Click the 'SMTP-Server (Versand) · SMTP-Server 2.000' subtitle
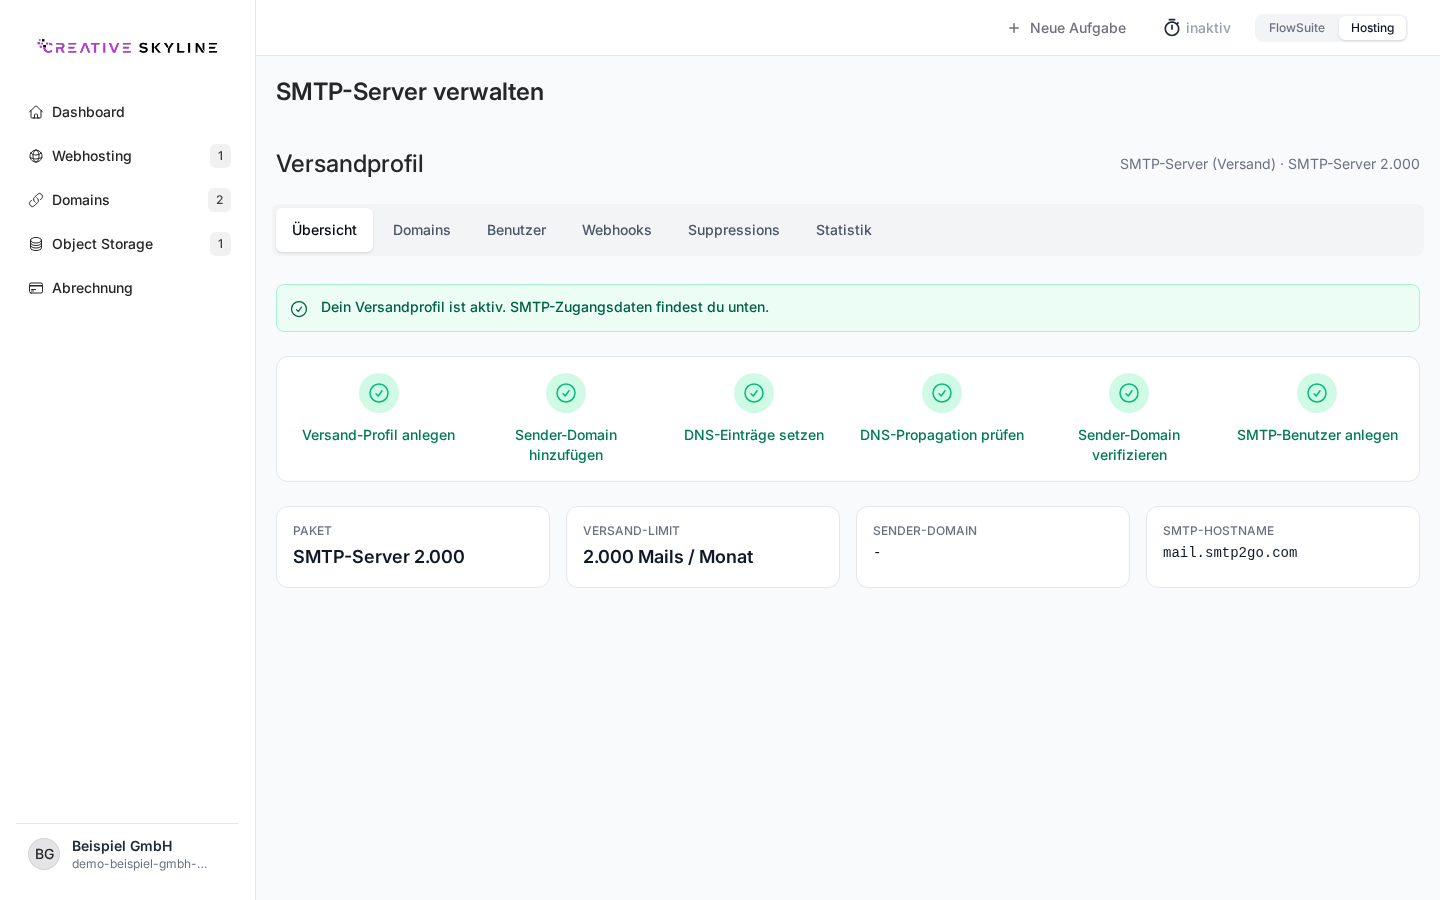Screen dimensions: 1440x900 (1270, 164)
